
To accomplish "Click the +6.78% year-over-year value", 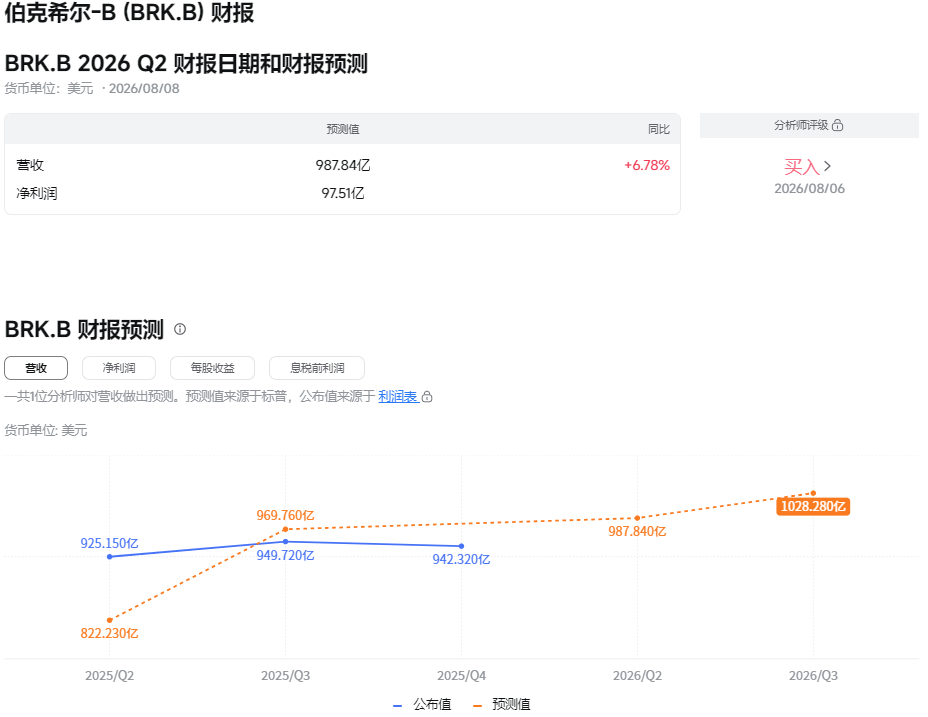I will click(x=647, y=165).
